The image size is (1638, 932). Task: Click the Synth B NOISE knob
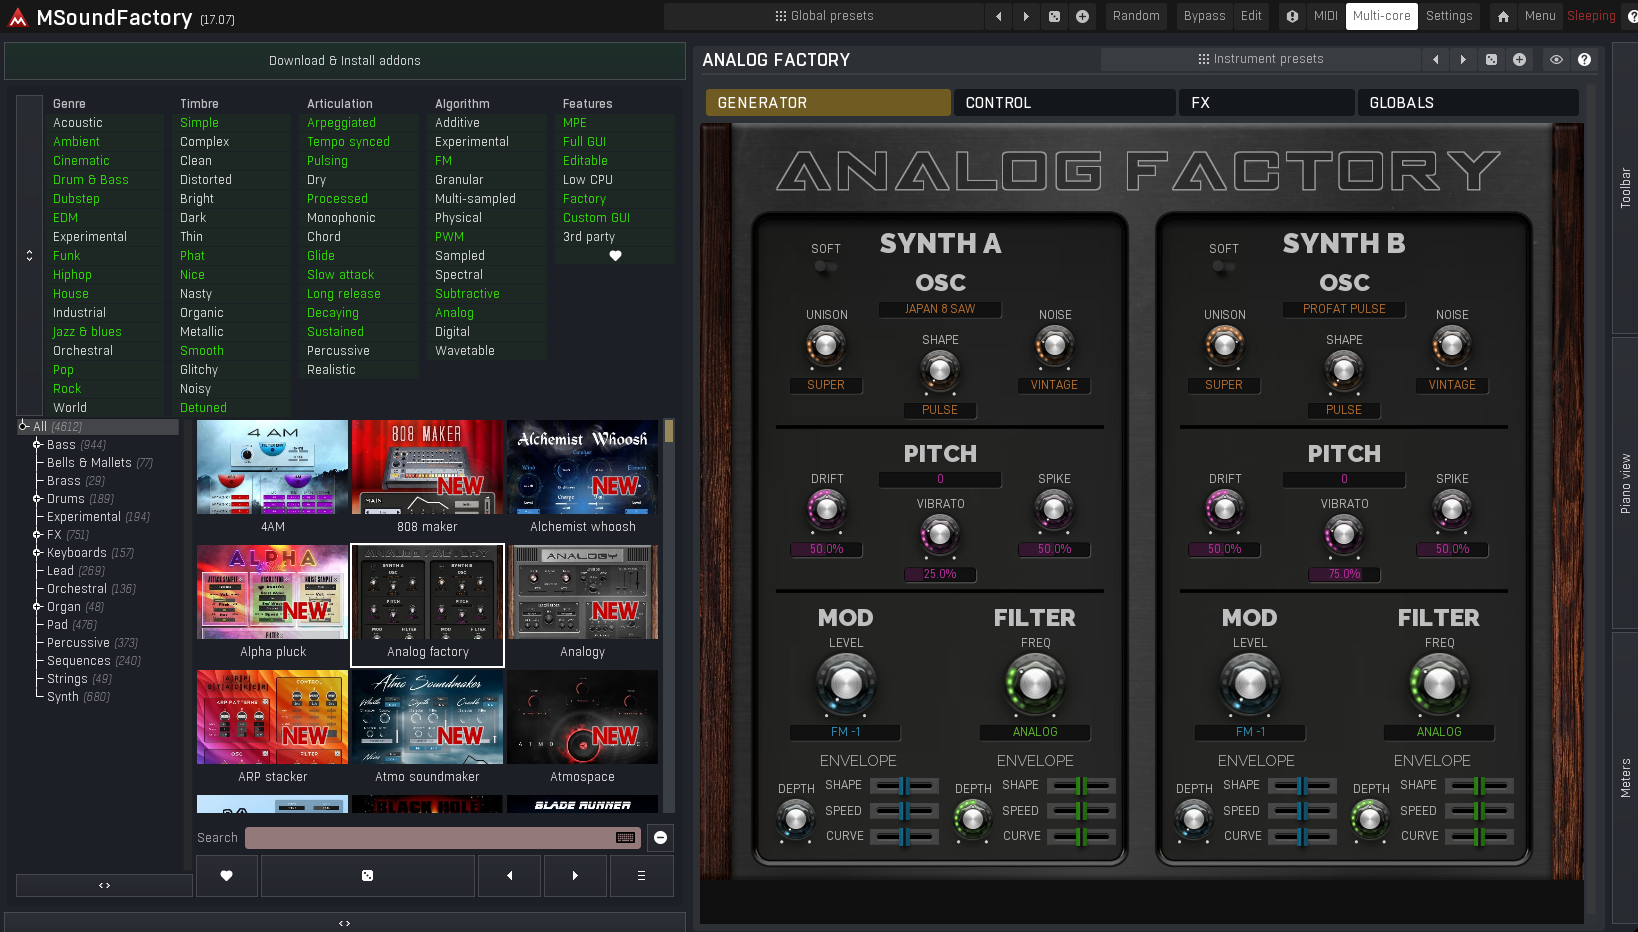1452,347
